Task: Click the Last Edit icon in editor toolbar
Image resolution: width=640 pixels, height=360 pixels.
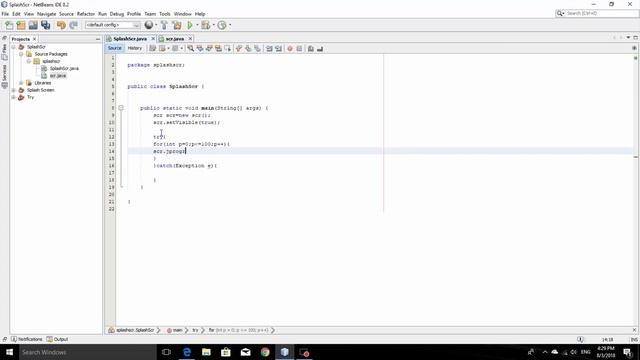Action: (152, 49)
